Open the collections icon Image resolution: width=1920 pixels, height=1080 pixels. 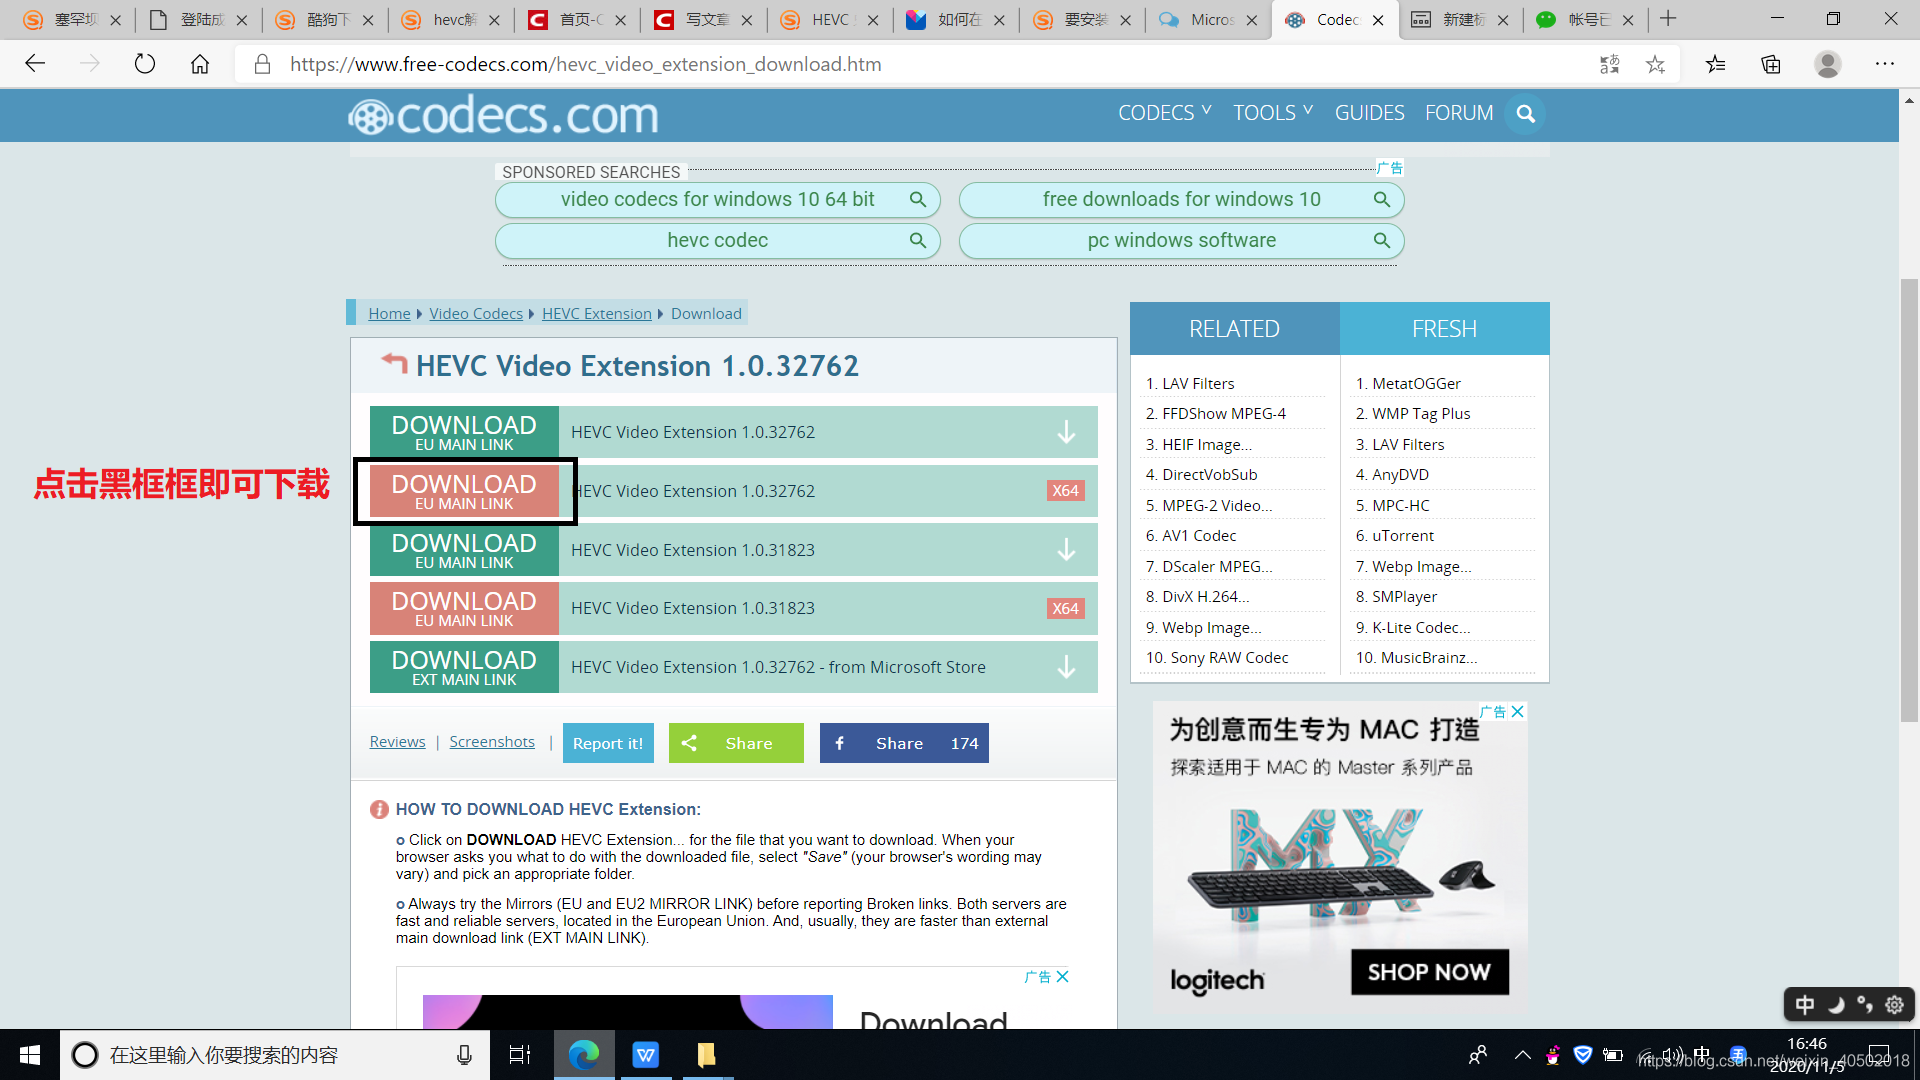click(x=1771, y=64)
